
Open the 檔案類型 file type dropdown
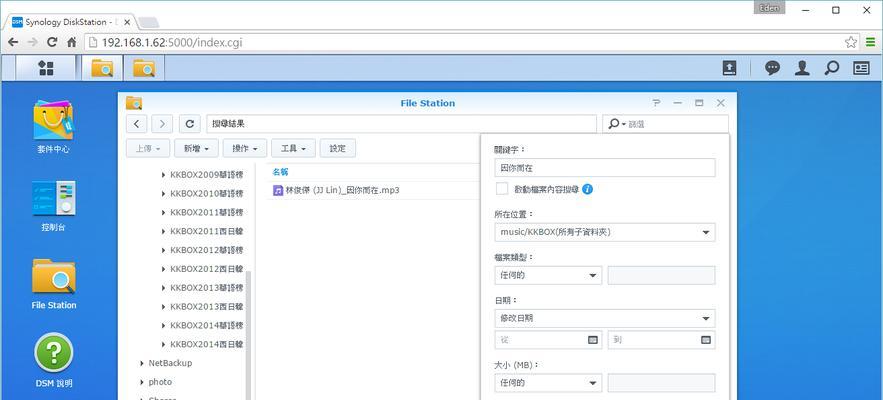pos(548,275)
